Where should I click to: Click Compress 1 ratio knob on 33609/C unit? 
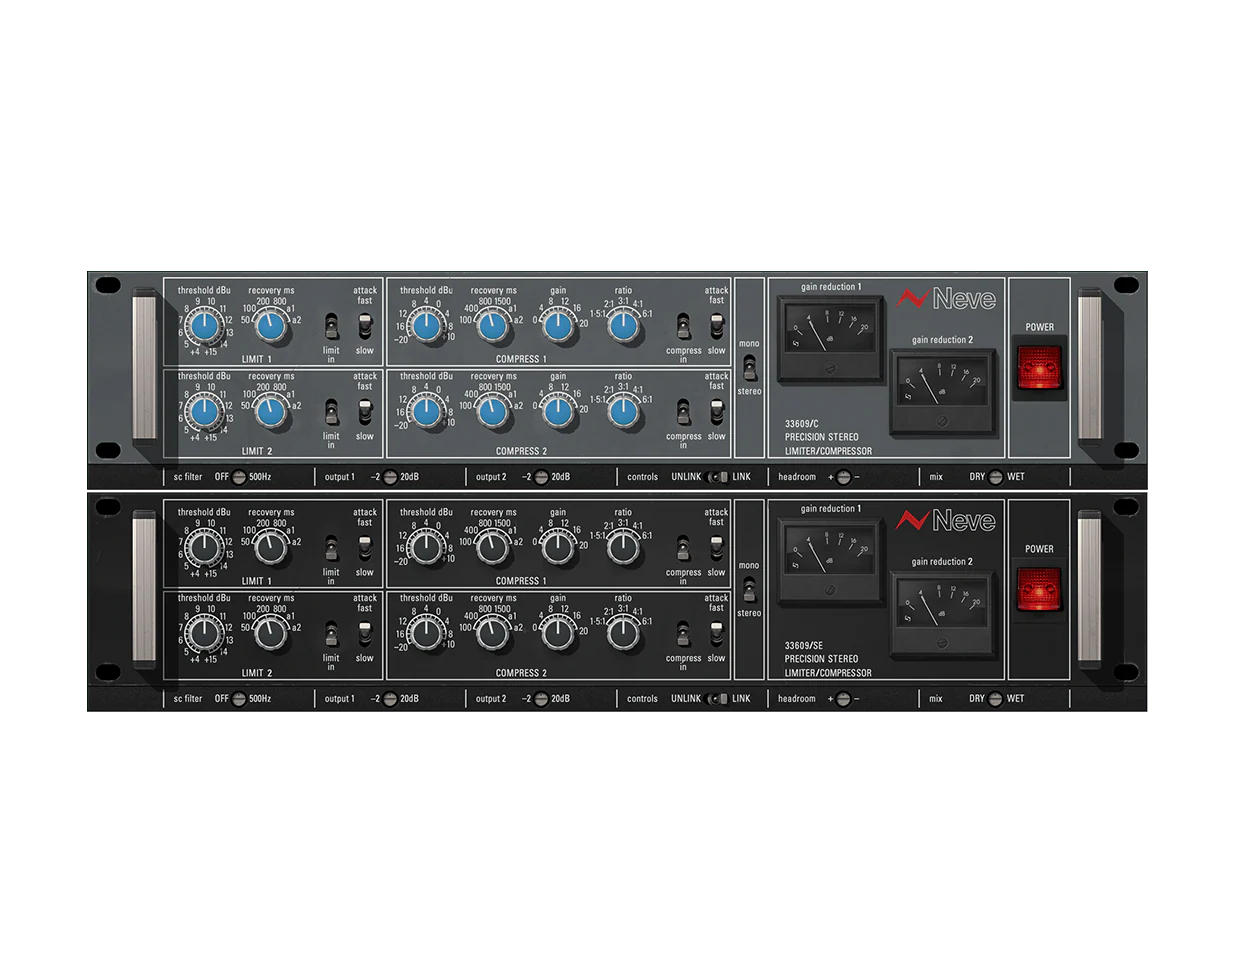click(623, 326)
